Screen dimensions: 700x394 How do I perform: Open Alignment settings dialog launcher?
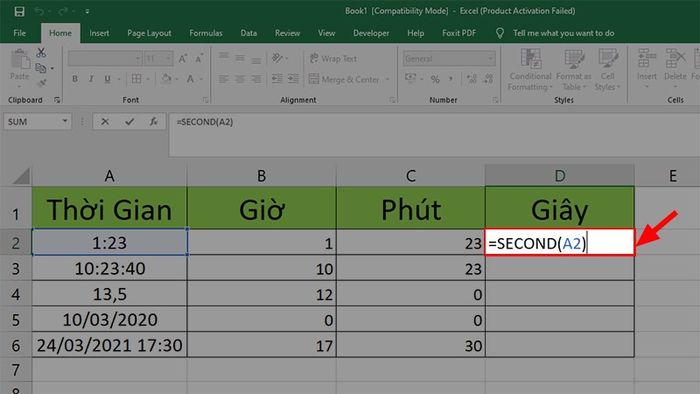392,100
